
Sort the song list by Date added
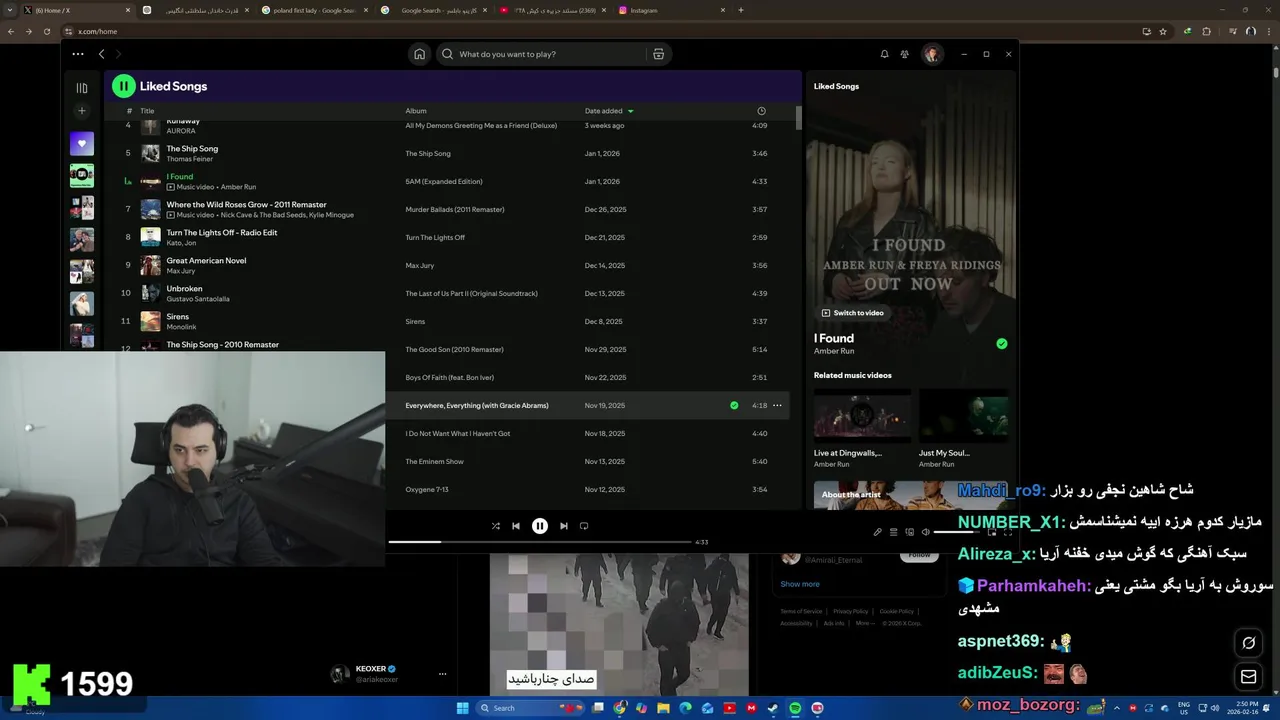[x=609, y=111]
